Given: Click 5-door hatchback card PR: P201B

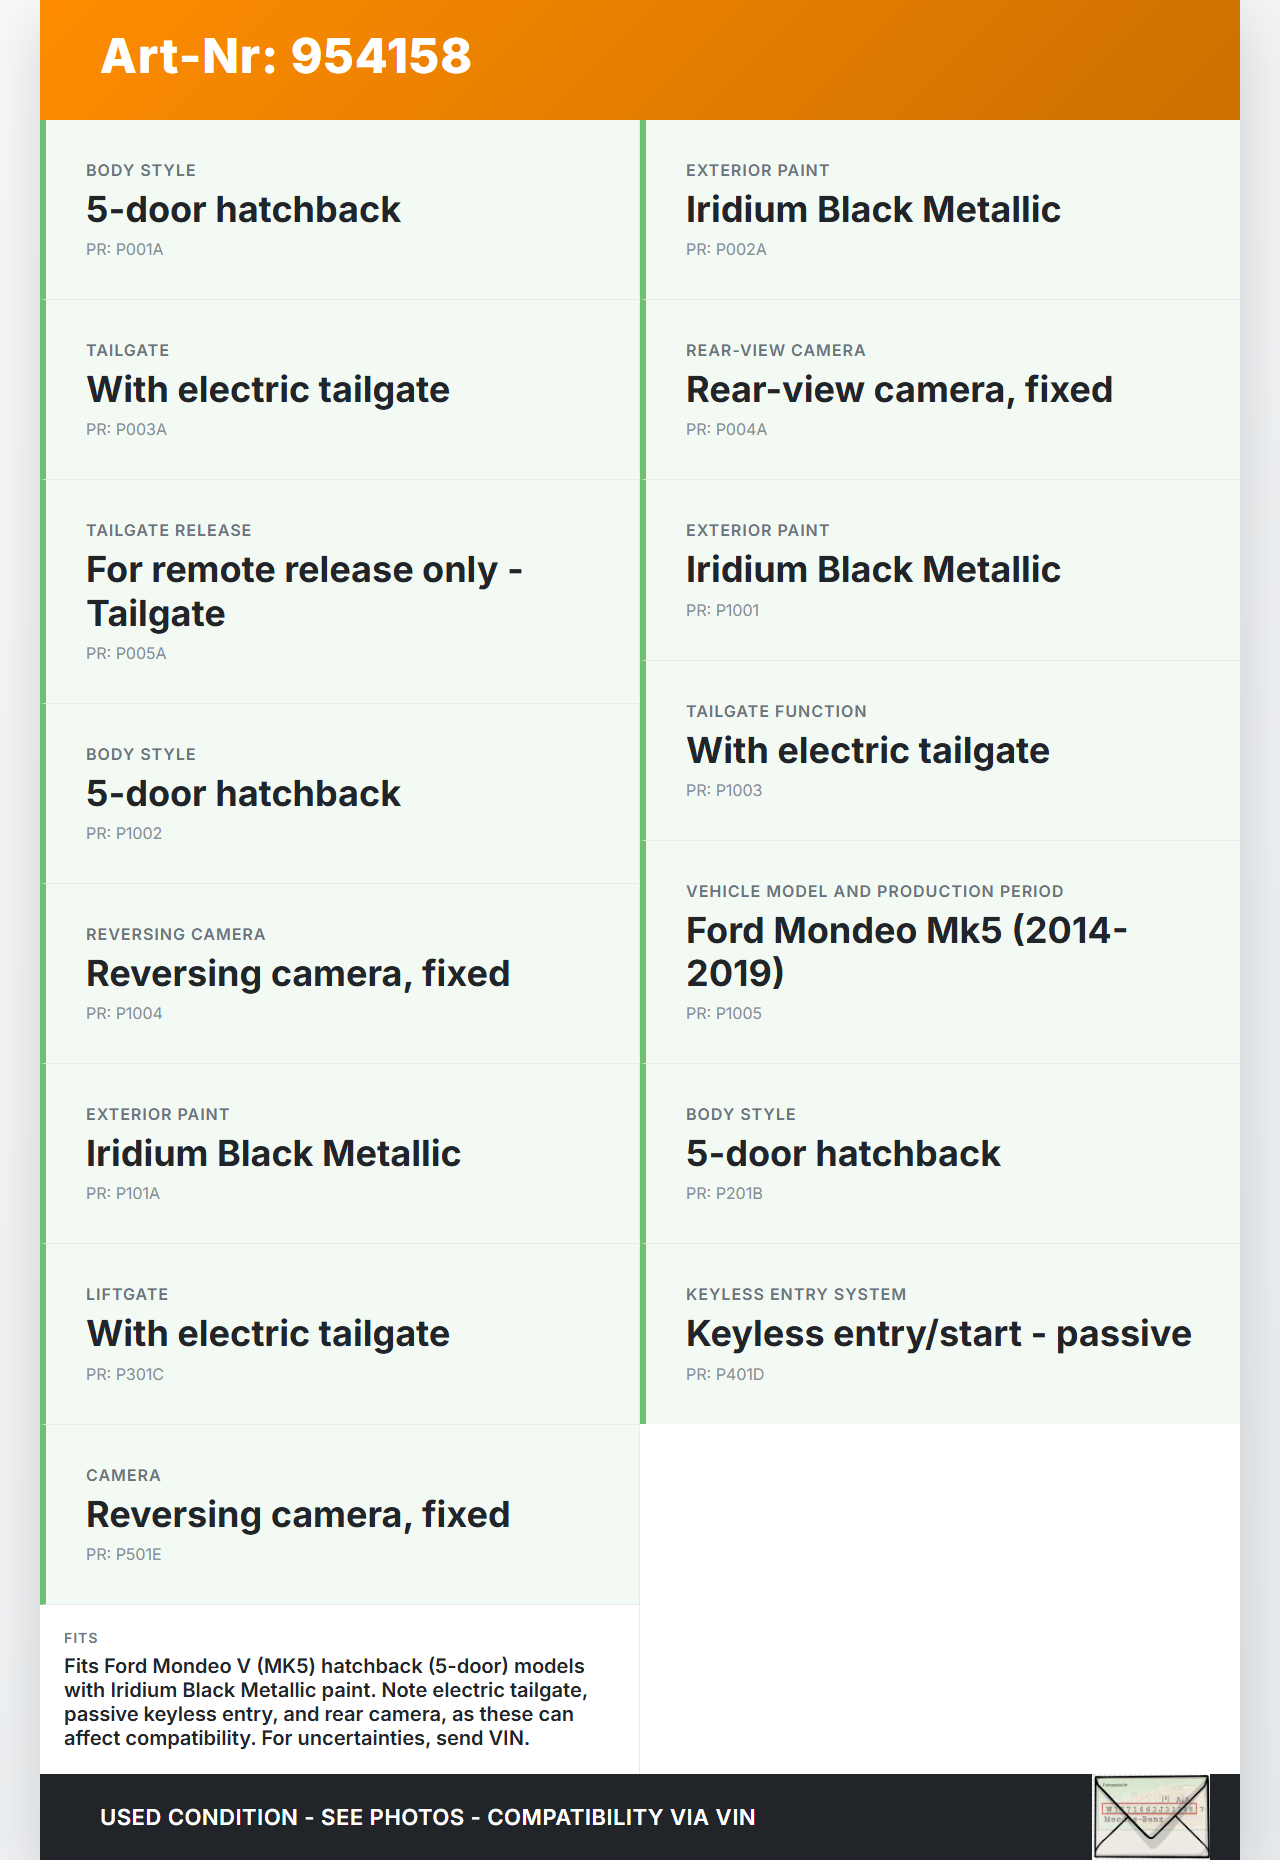Looking at the screenshot, I should point(942,1154).
